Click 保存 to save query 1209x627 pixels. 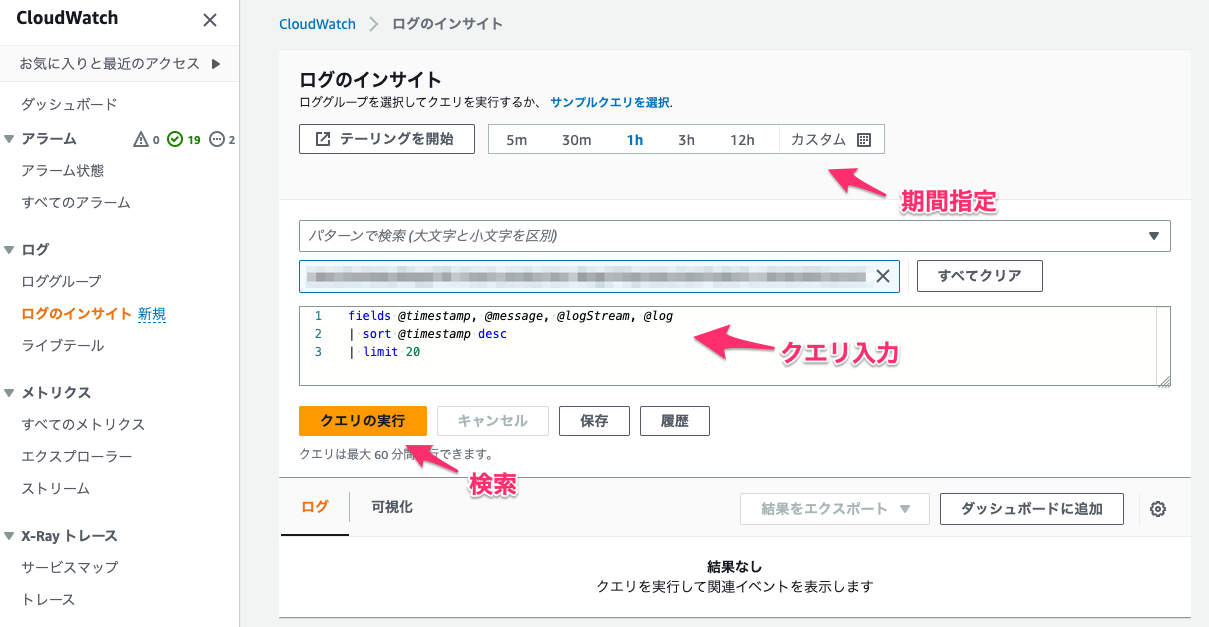(594, 421)
